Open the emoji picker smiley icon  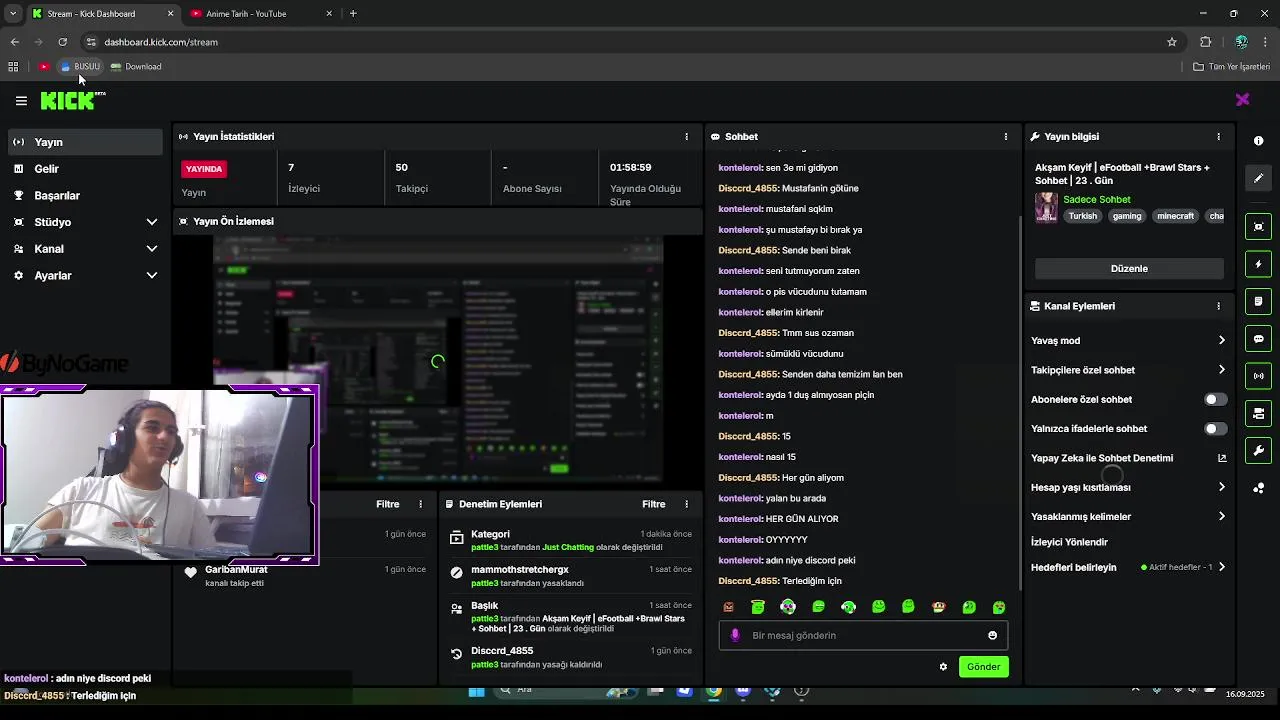992,635
